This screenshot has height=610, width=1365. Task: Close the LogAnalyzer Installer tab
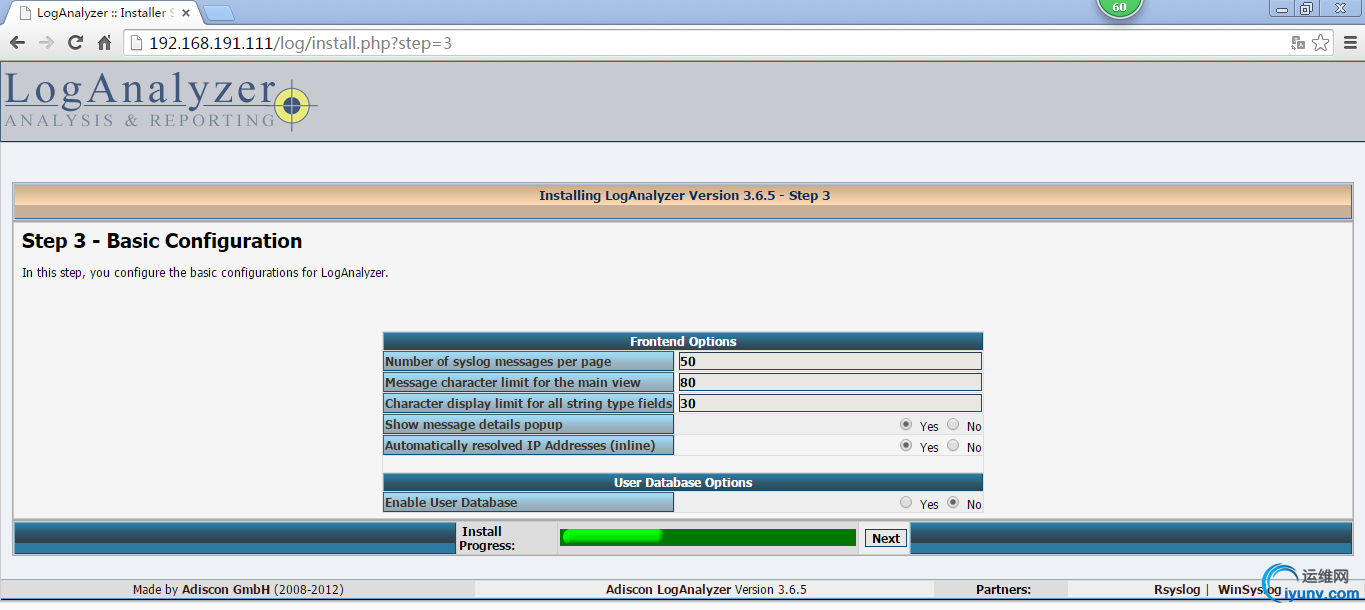(186, 13)
